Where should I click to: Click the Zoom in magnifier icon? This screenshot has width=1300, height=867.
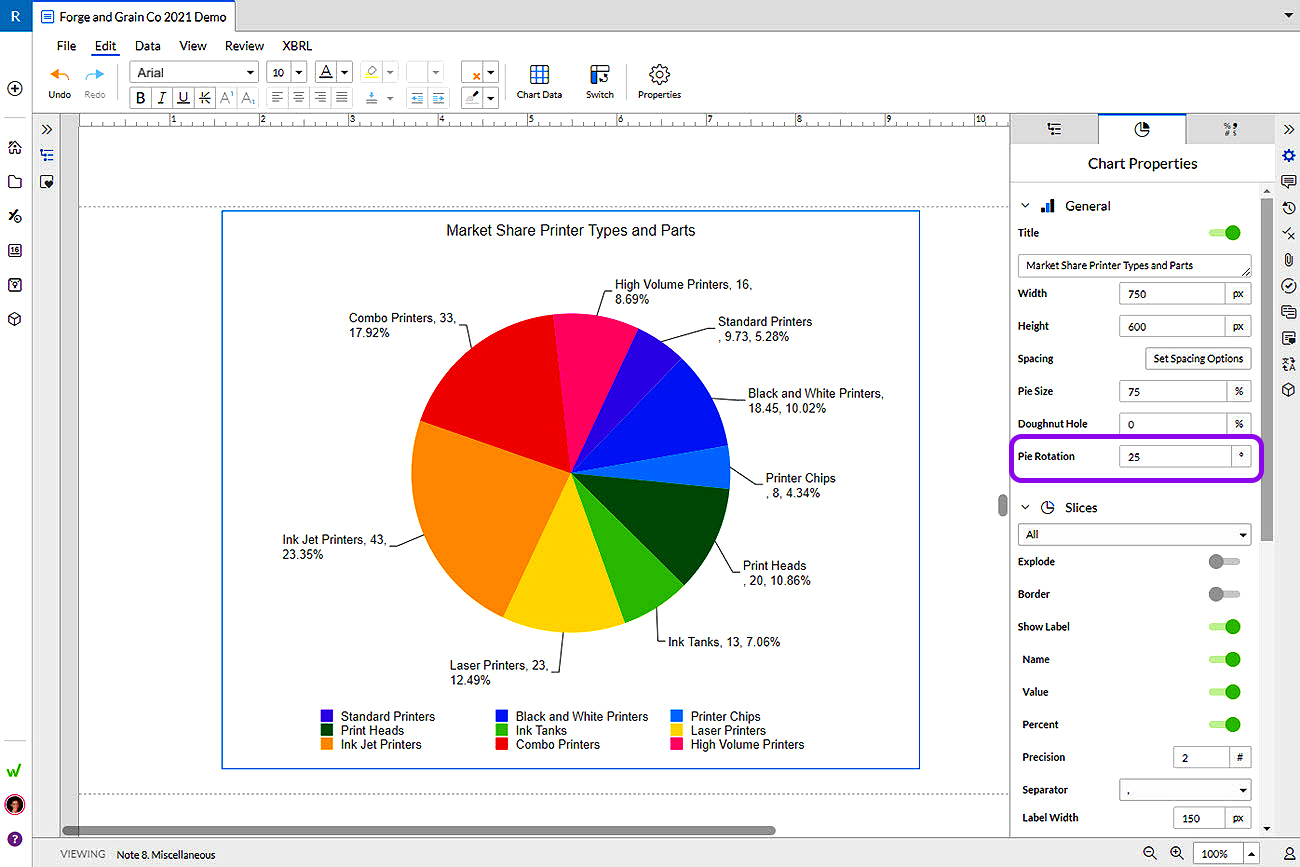point(1177,853)
